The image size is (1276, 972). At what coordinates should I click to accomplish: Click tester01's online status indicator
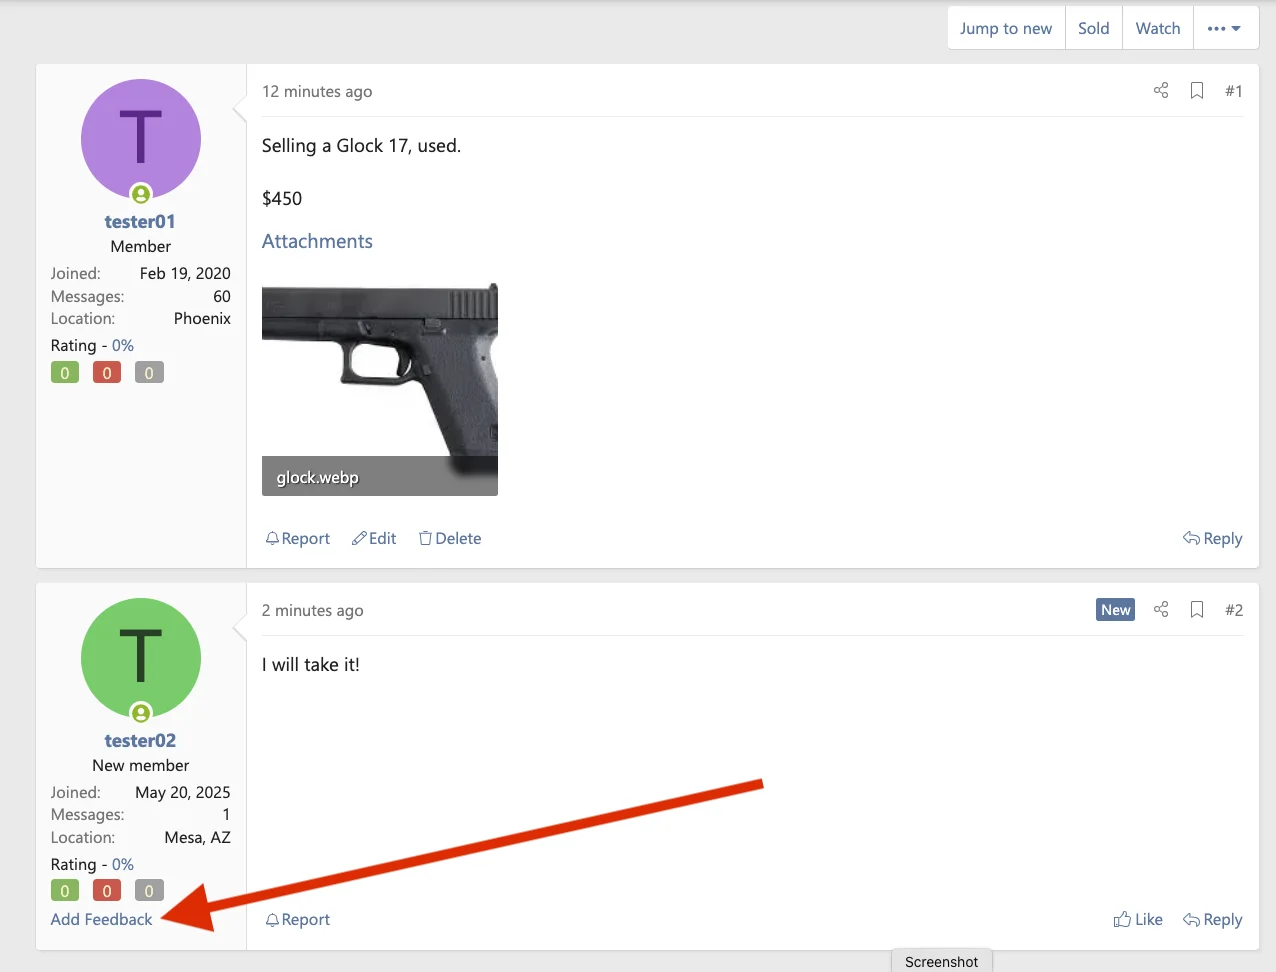pyautogui.click(x=141, y=194)
